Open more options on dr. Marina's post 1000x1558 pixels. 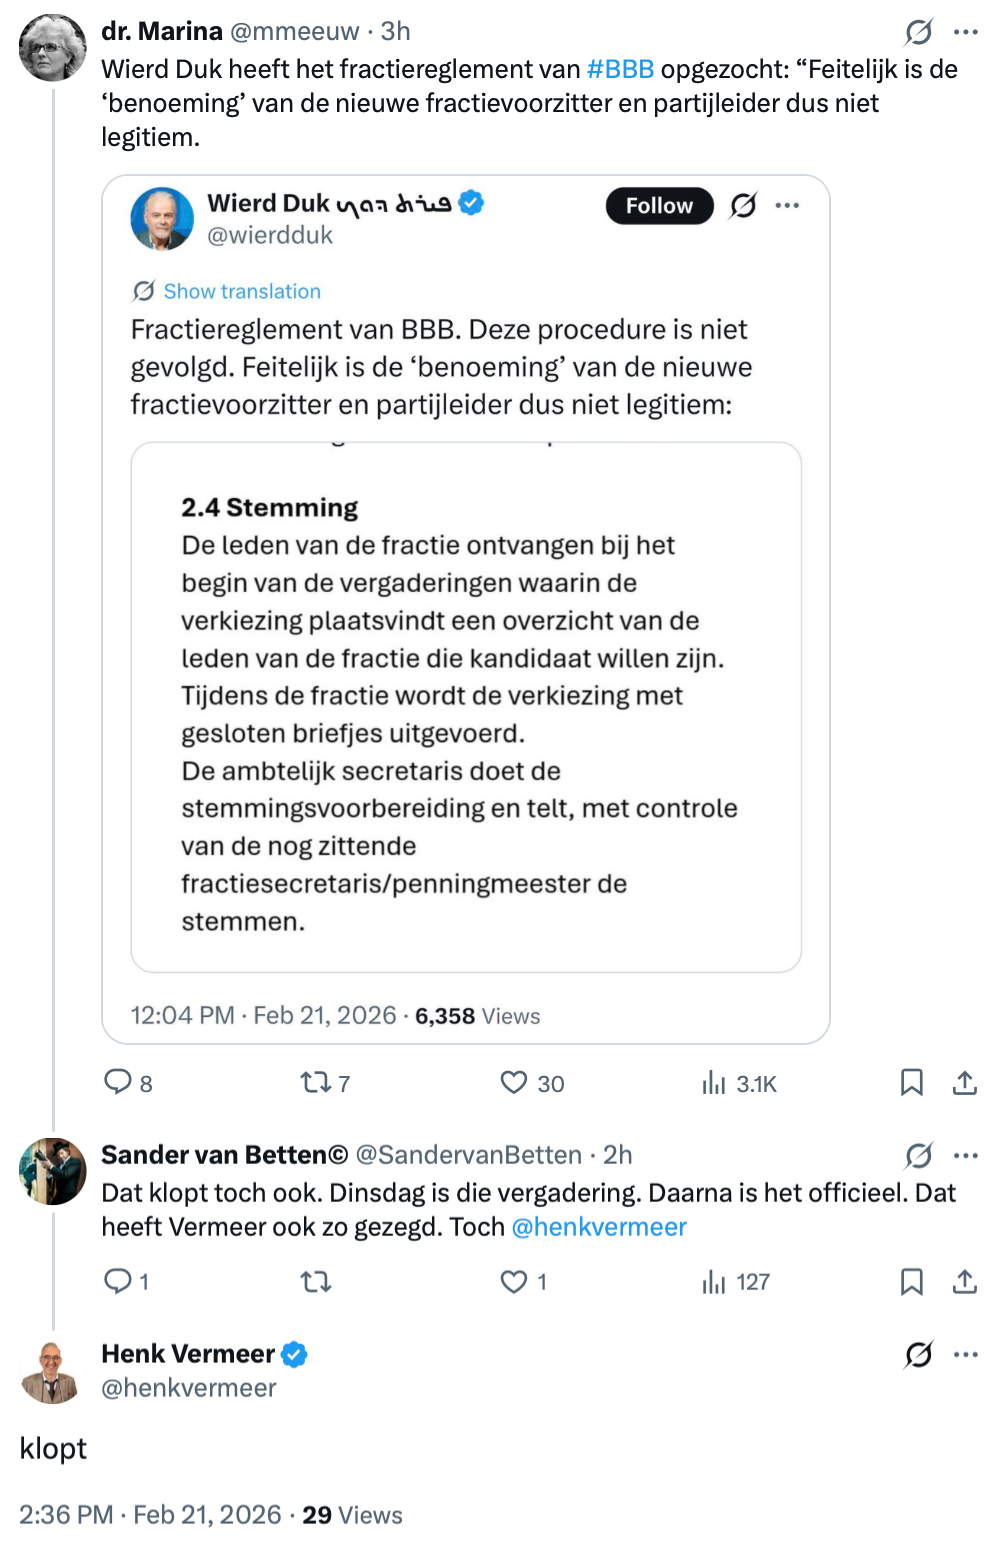tap(966, 32)
